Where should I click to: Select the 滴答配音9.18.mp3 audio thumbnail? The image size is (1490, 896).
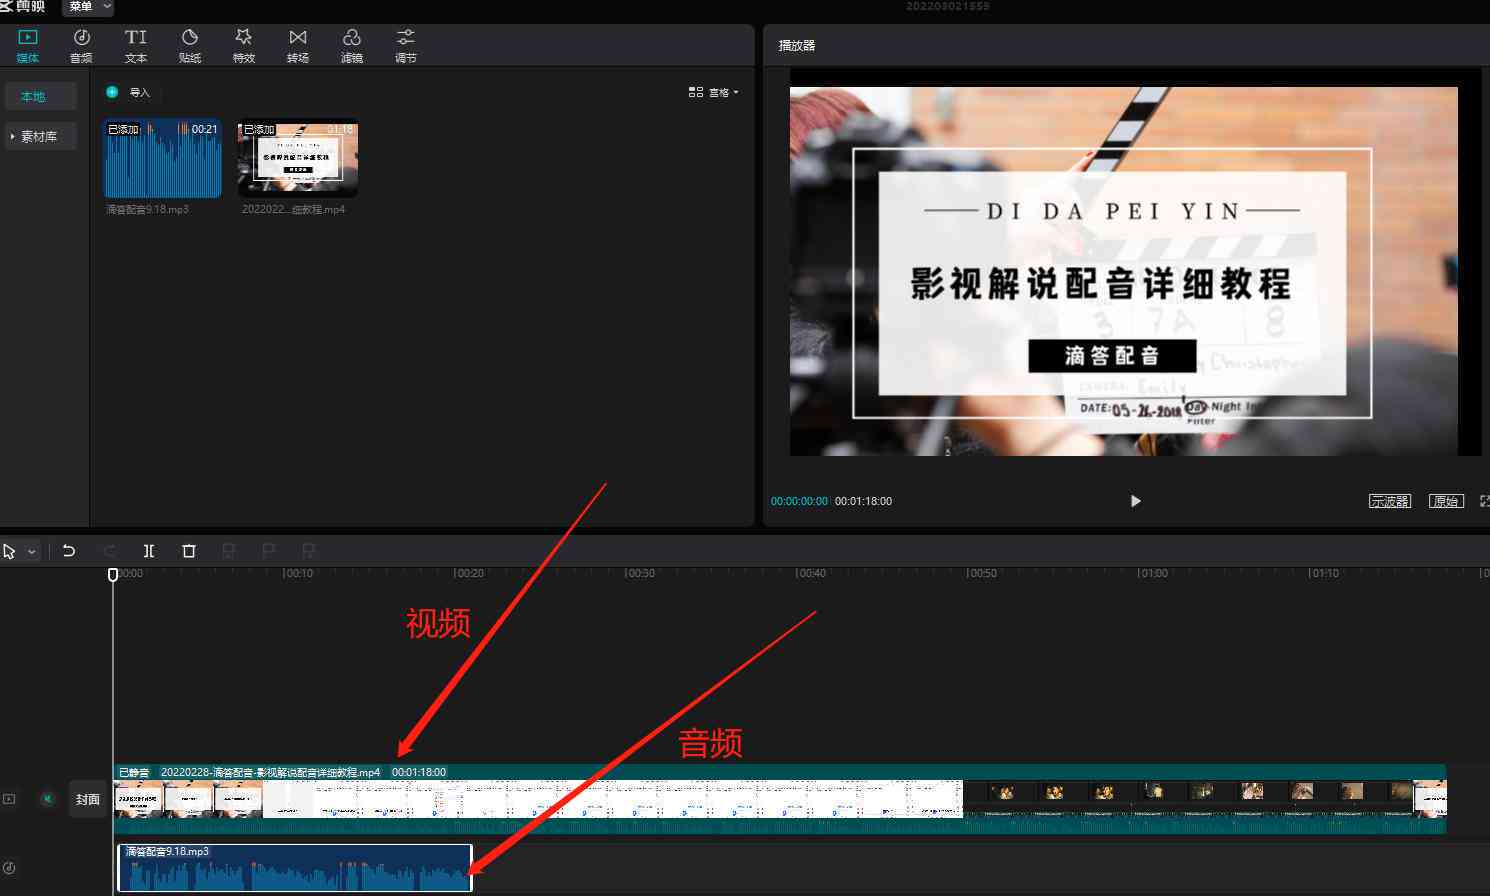pos(163,159)
